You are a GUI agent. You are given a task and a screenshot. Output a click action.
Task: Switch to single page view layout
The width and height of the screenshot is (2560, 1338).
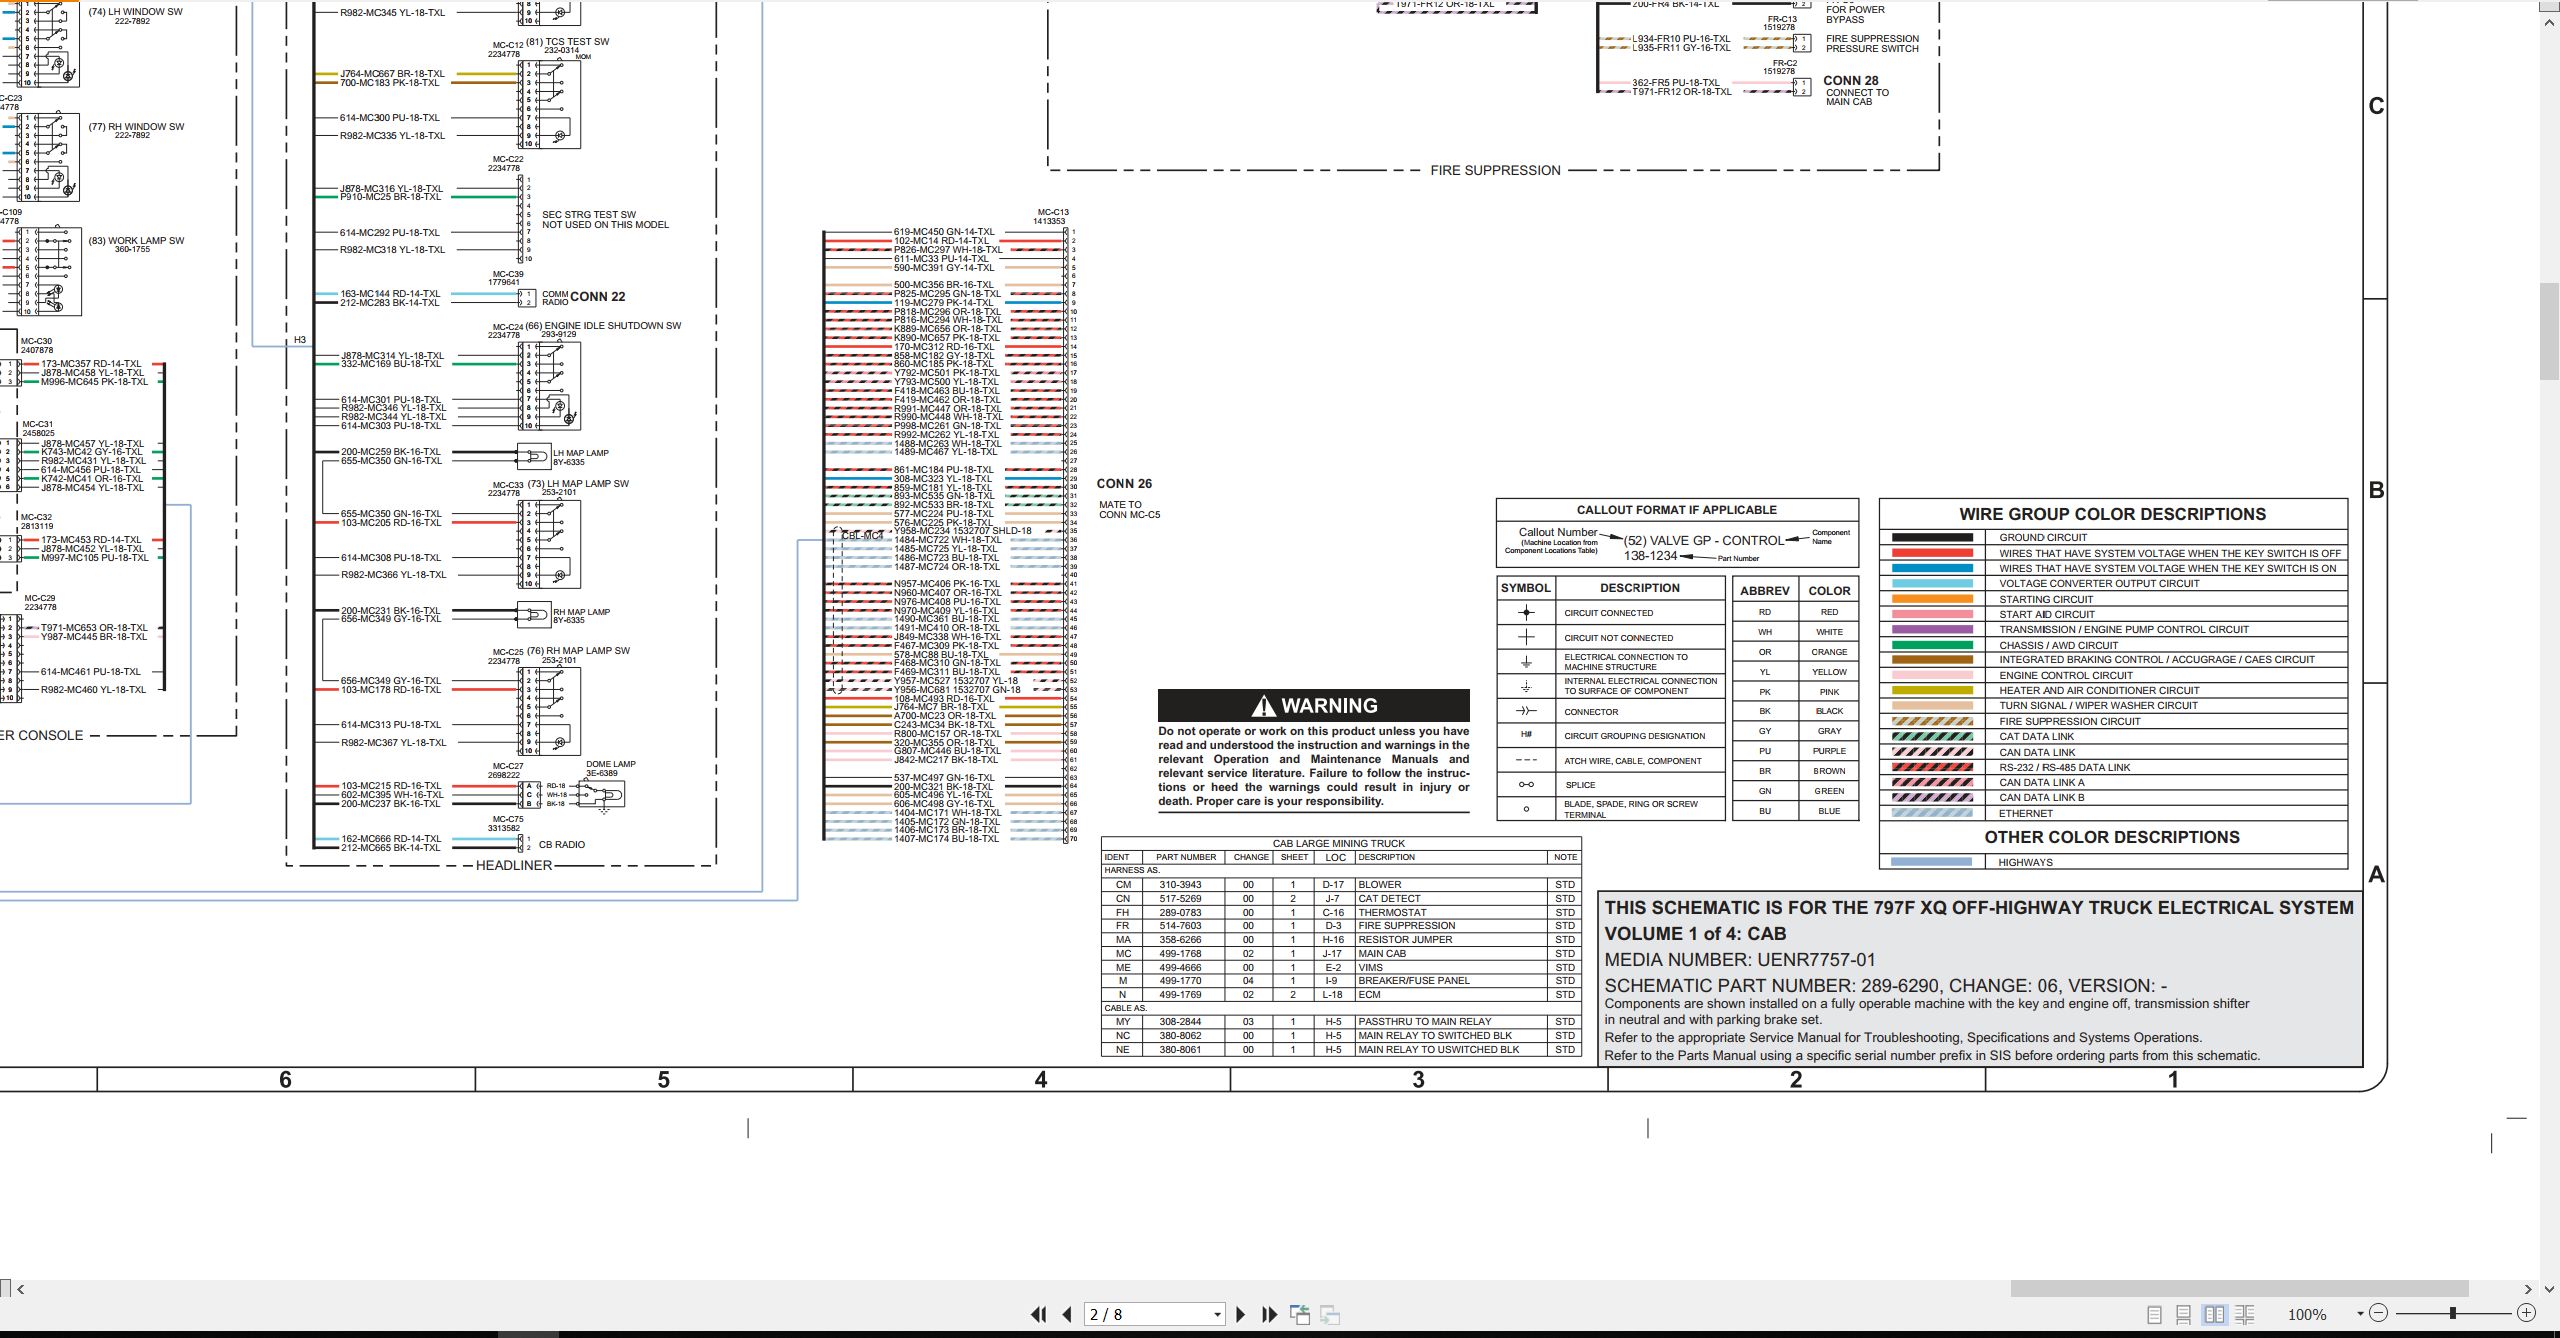pos(2154,1314)
